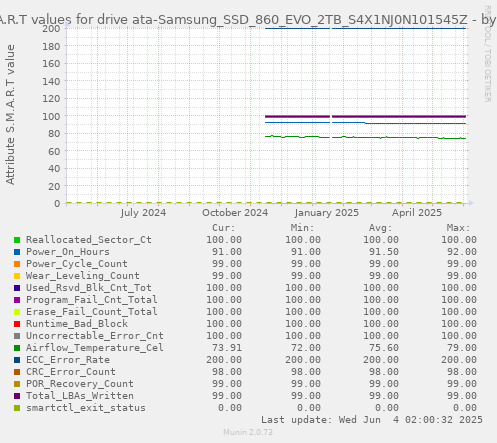Click the green Airflow temperature line in graph
The width and height of the screenshot is (497, 443).
coord(367,137)
